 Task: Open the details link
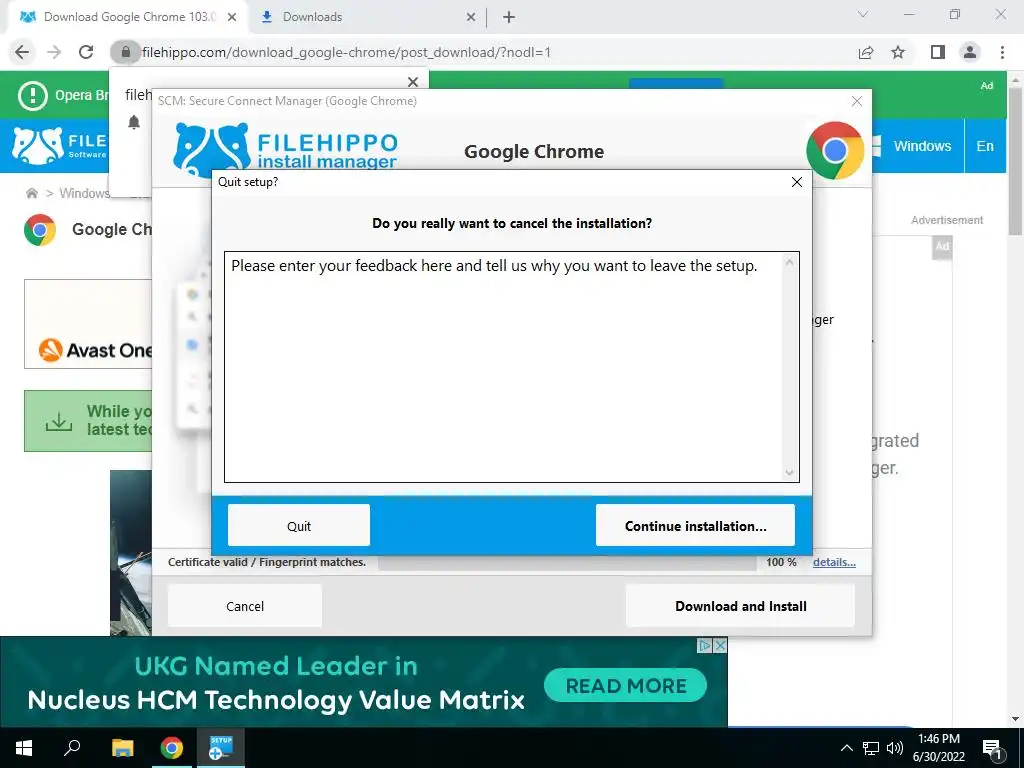(x=834, y=562)
